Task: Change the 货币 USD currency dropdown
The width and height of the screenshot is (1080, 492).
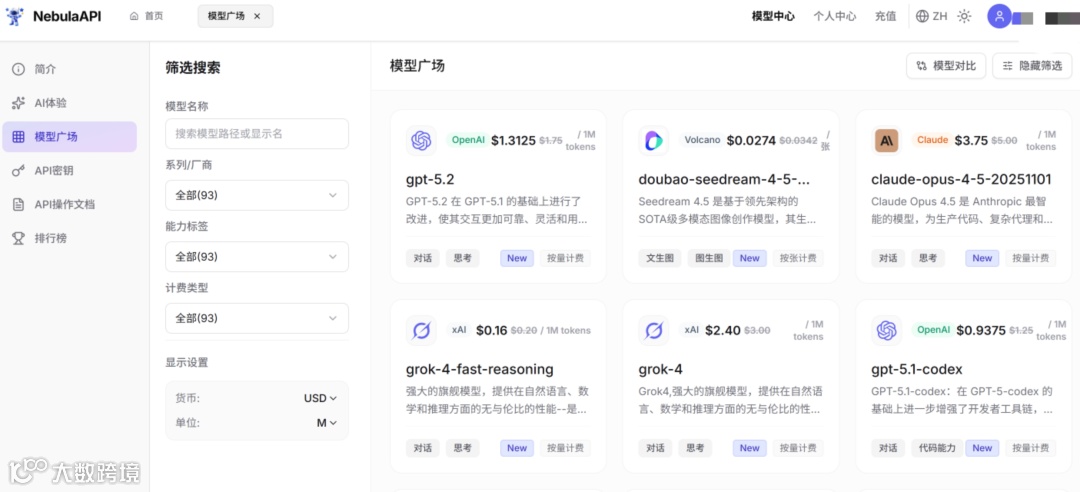Action: tap(320, 398)
